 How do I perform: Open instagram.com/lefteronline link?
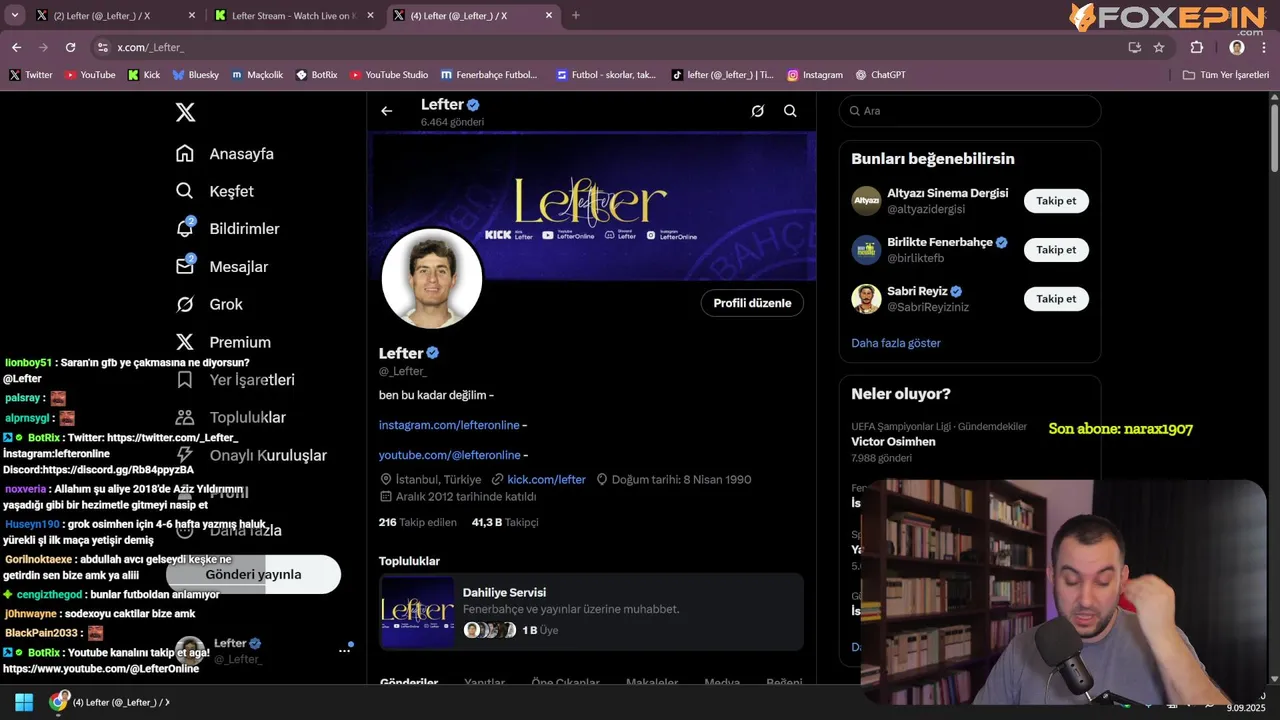tap(449, 425)
